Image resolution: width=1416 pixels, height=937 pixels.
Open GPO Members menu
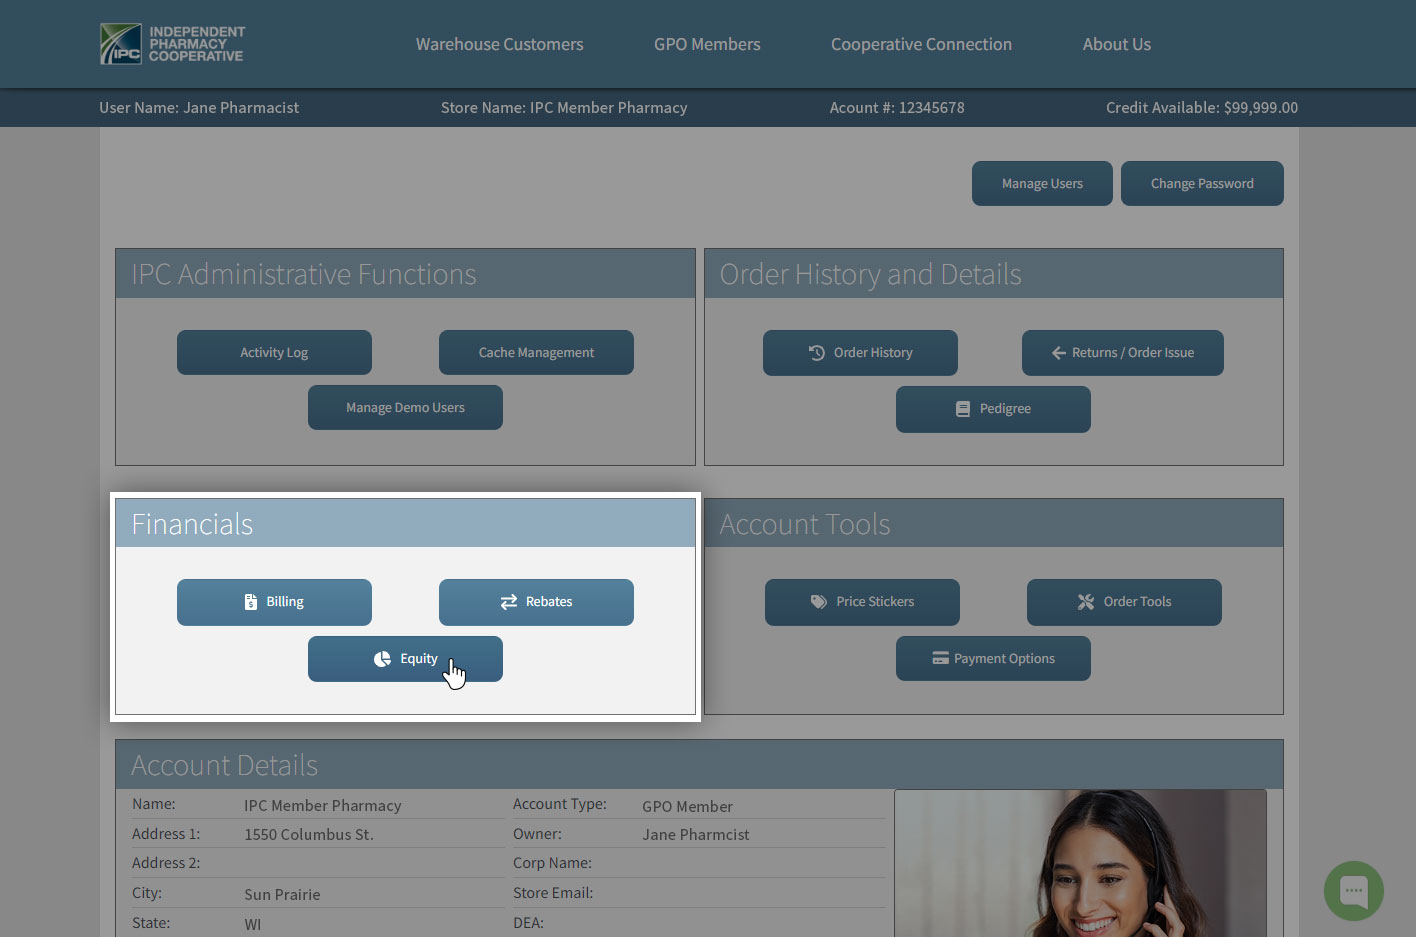point(707,44)
